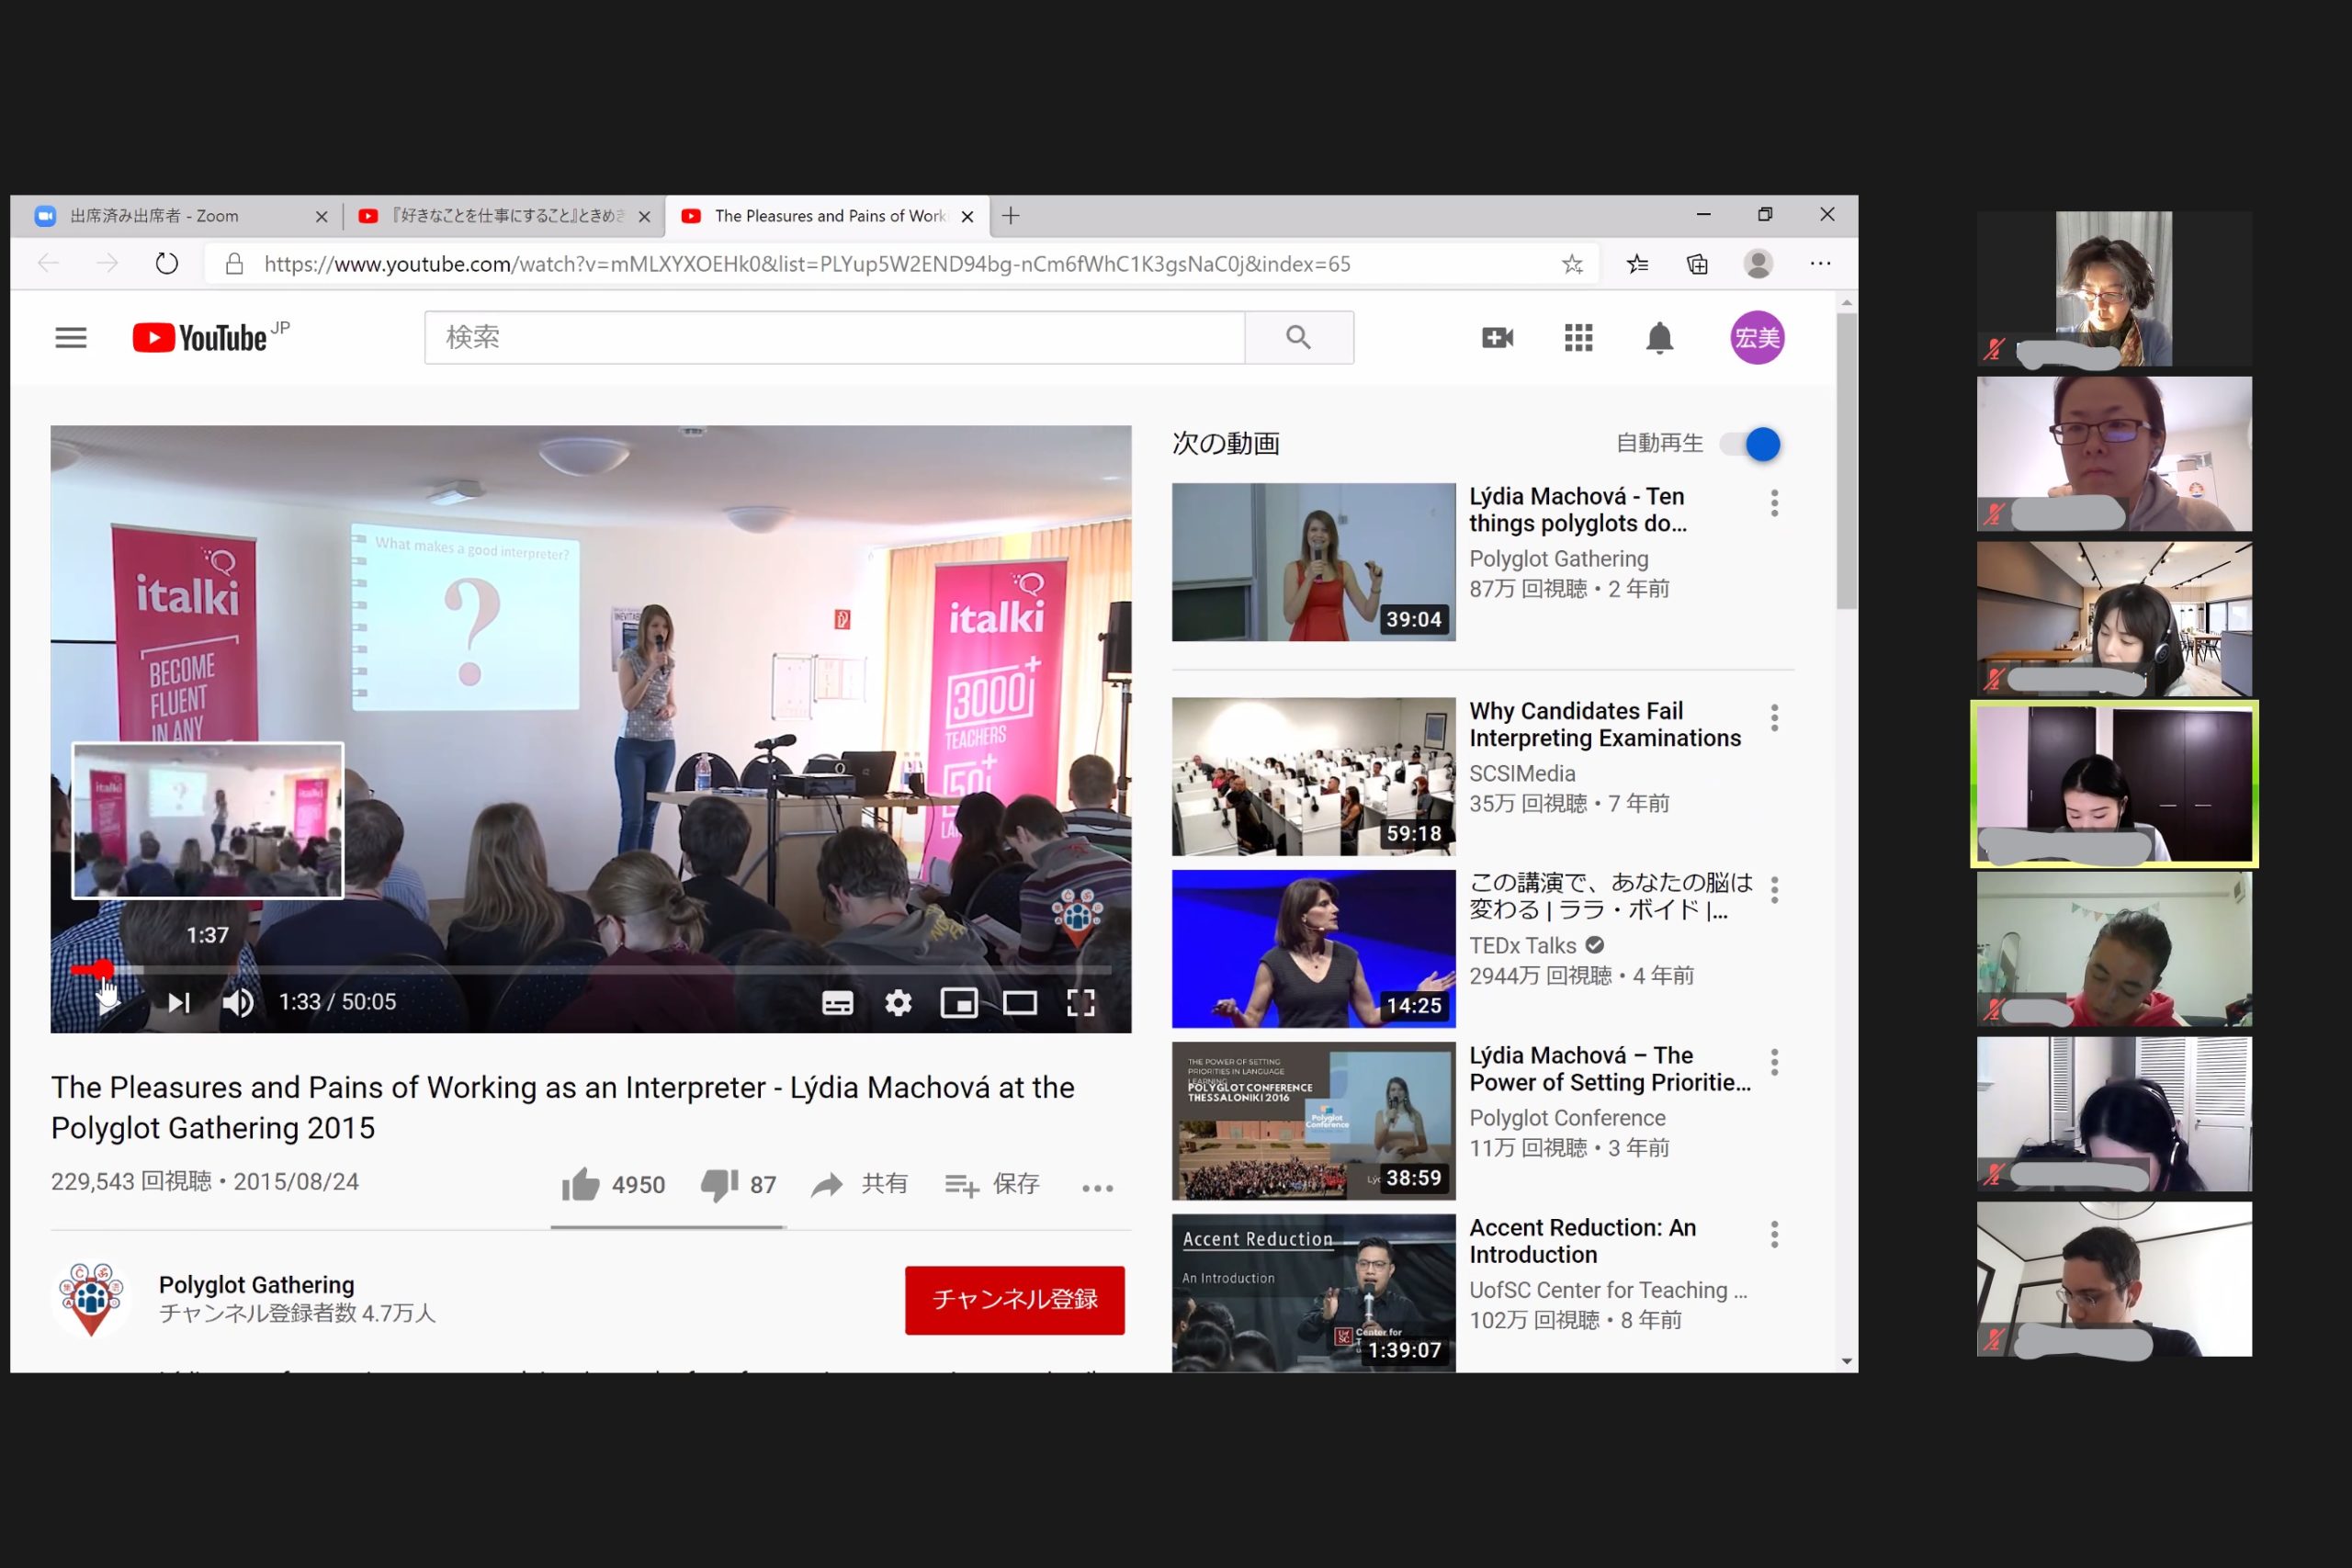The width and height of the screenshot is (2352, 1568).
Task: Open options for Accent Reduction video
Action: [x=1774, y=1235]
